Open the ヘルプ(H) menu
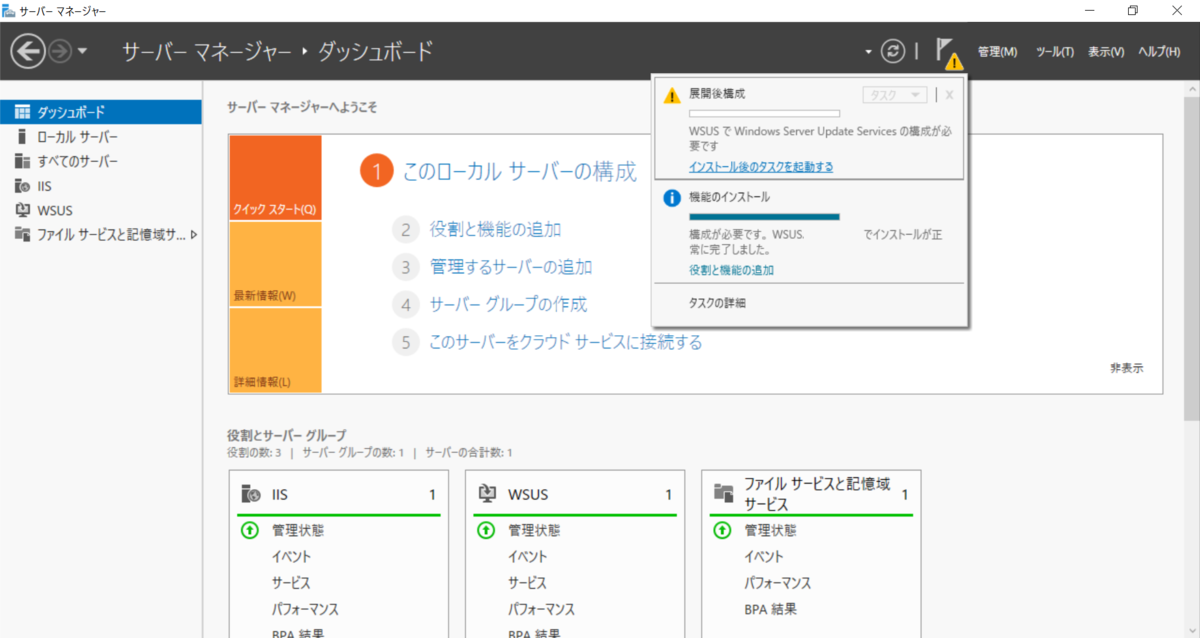This screenshot has height=638, width=1200. click(x=1159, y=52)
